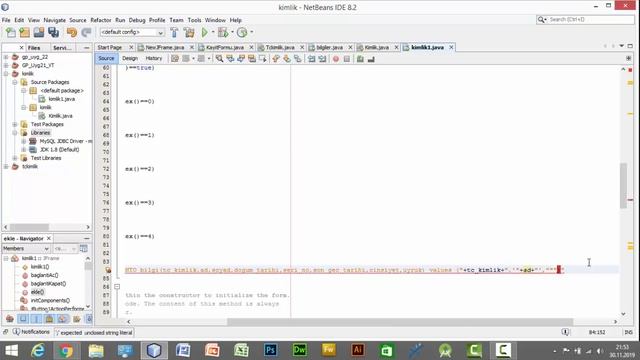Click the Save All toolbar icon
This screenshot has width=640, height=360.
tap(53, 32)
